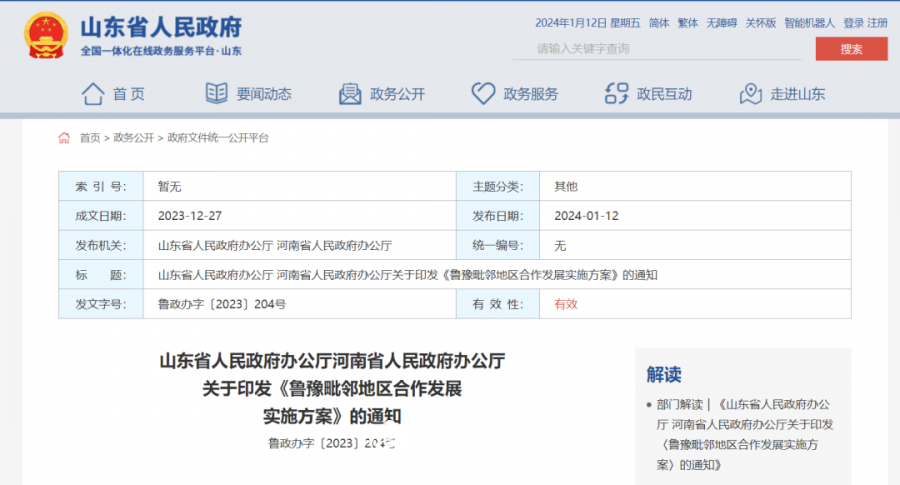Switch to 繁体 traditional Chinese
The height and width of the screenshot is (485, 900).
(688, 23)
